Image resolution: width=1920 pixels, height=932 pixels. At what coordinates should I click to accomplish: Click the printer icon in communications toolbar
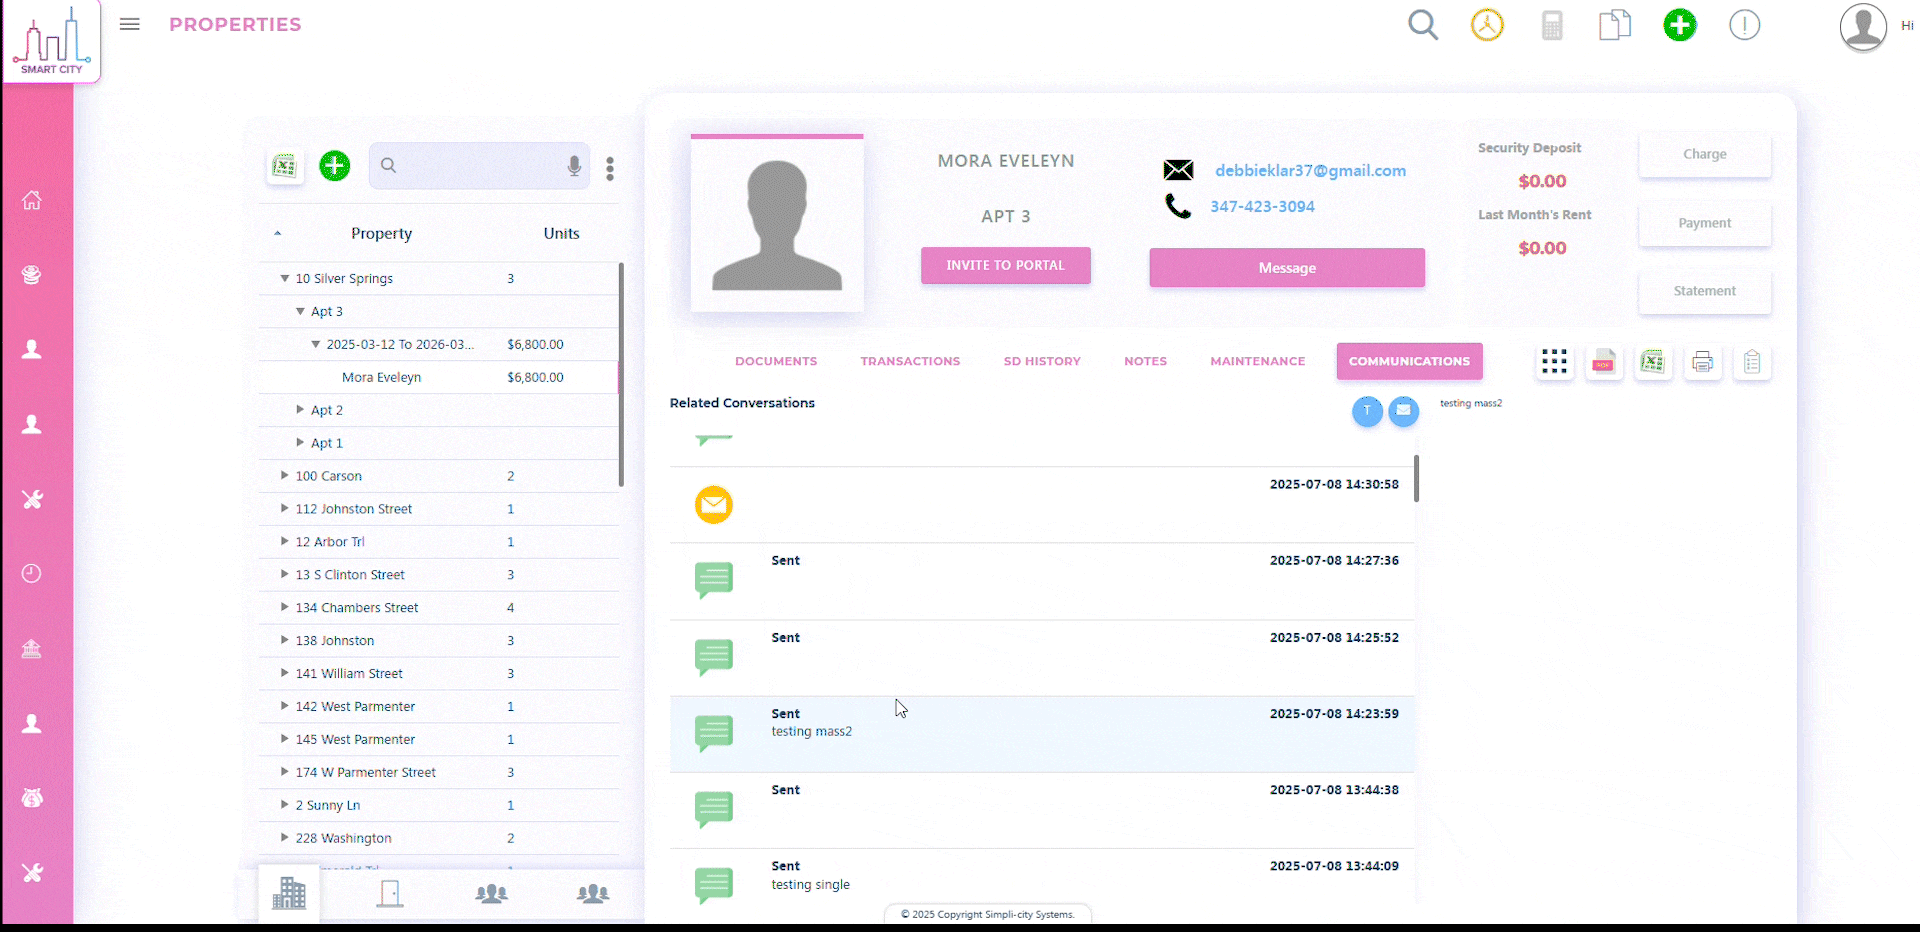coord(1702,362)
